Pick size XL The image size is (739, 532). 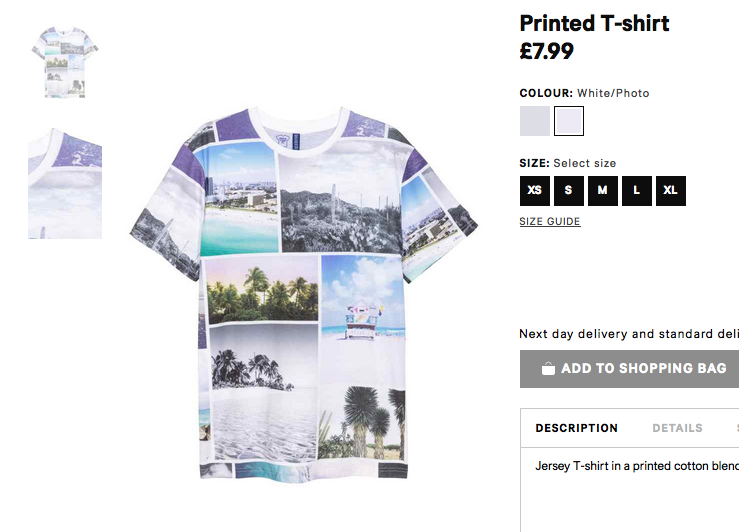click(x=671, y=191)
